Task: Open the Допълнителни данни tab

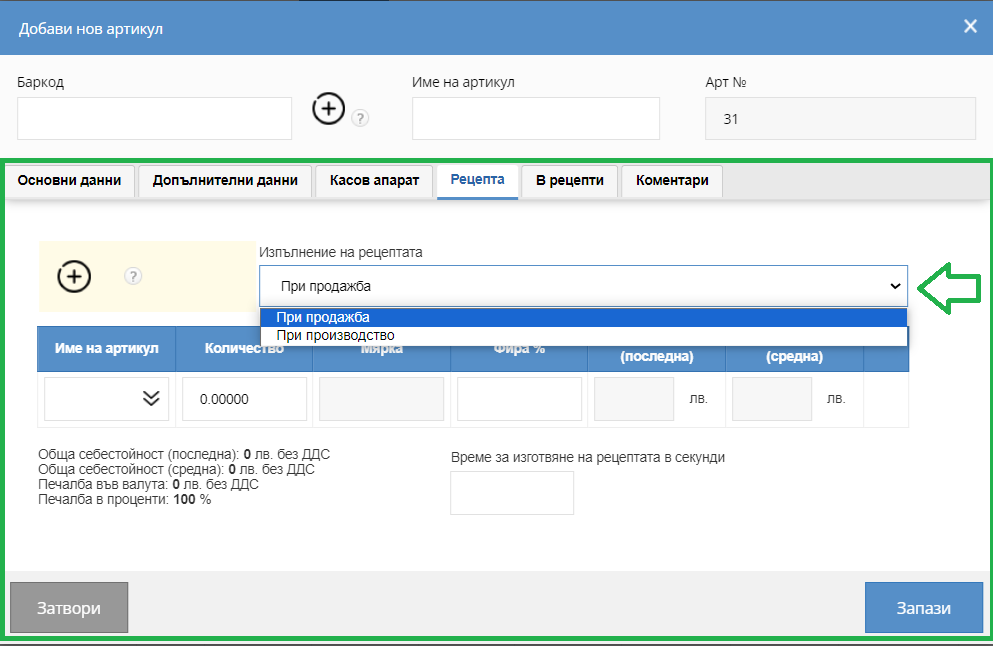Action: [x=225, y=180]
